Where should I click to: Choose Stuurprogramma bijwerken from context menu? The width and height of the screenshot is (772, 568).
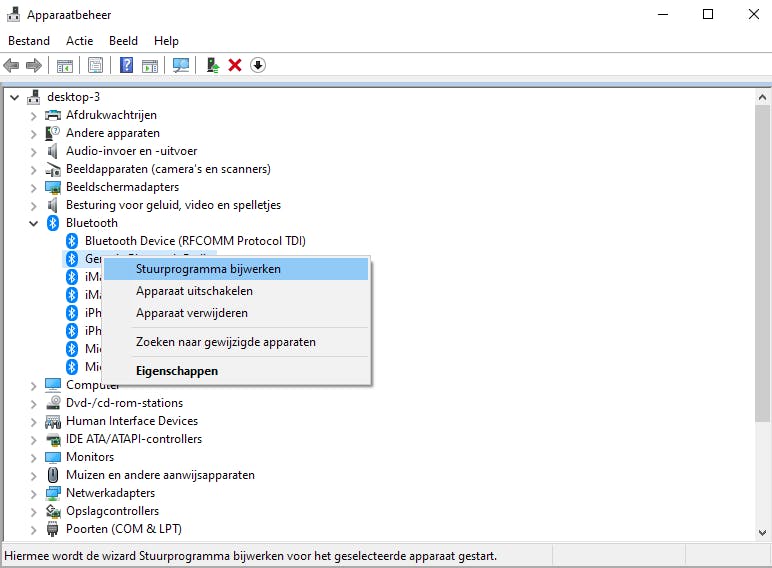[236, 269]
